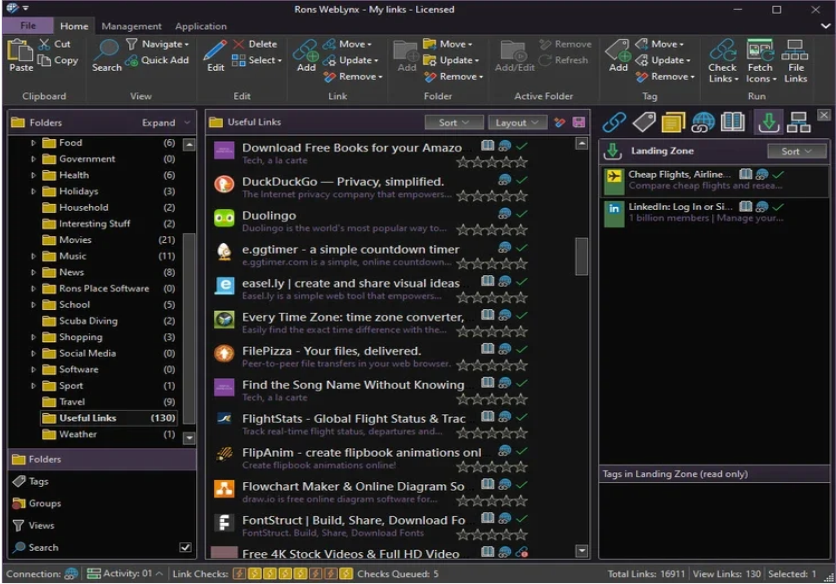Open the Sort dropdown in Useful Links

pyautogui.click(x=454, y=123)
